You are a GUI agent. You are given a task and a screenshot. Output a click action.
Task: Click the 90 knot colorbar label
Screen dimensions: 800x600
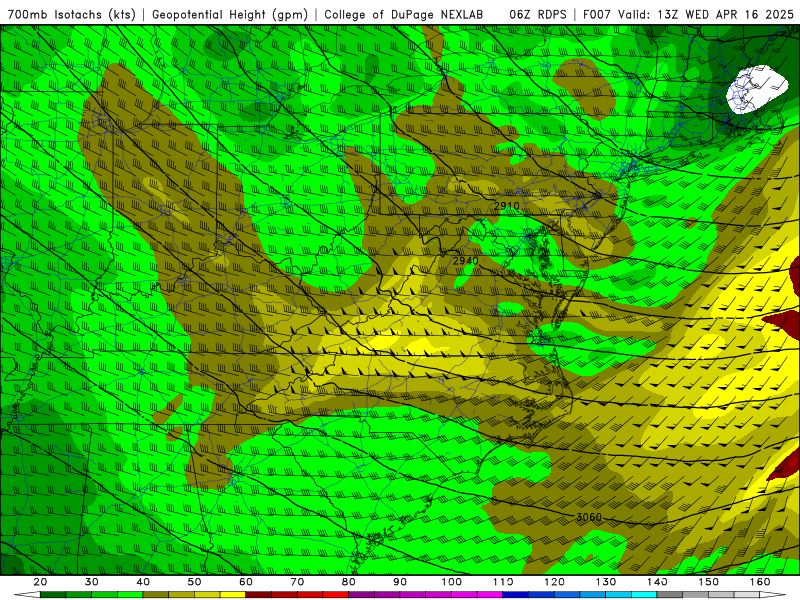point(400,582)
